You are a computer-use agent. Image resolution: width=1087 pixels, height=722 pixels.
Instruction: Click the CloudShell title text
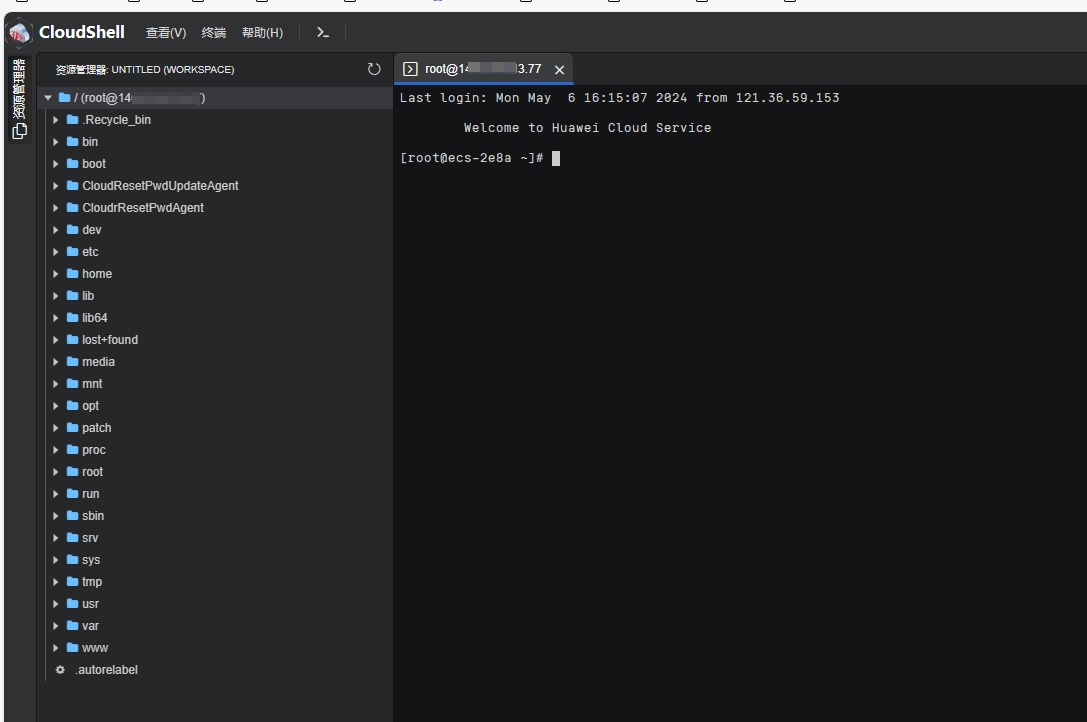click(82, 33)
